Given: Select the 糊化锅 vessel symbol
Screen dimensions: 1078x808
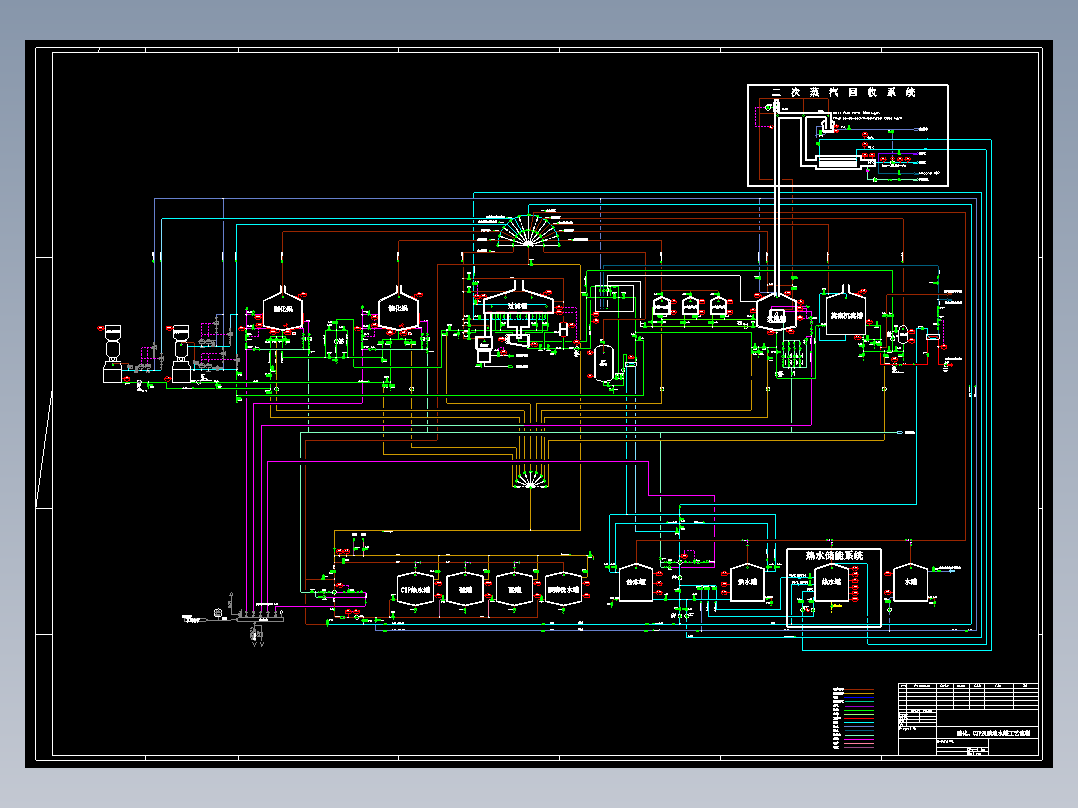Looking at the screenshot, I should [x=283, y=307].
